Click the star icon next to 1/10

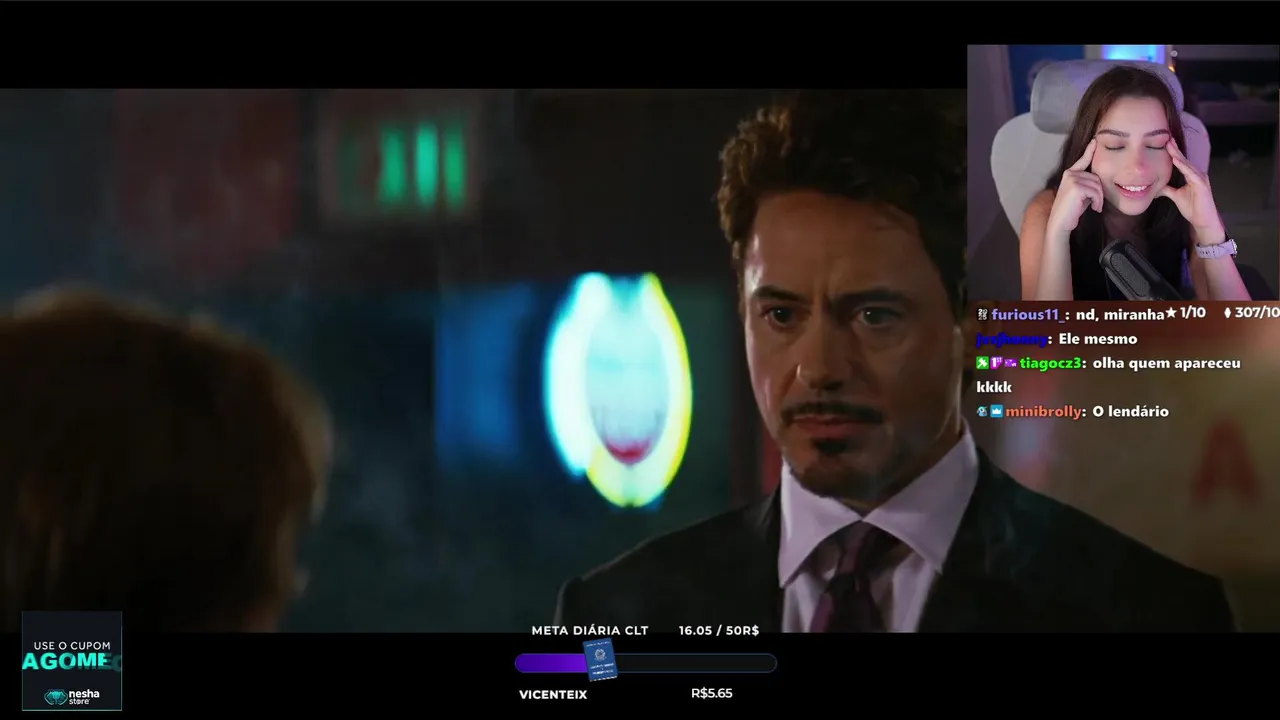pyautogui.click(x=1170, y=313)
